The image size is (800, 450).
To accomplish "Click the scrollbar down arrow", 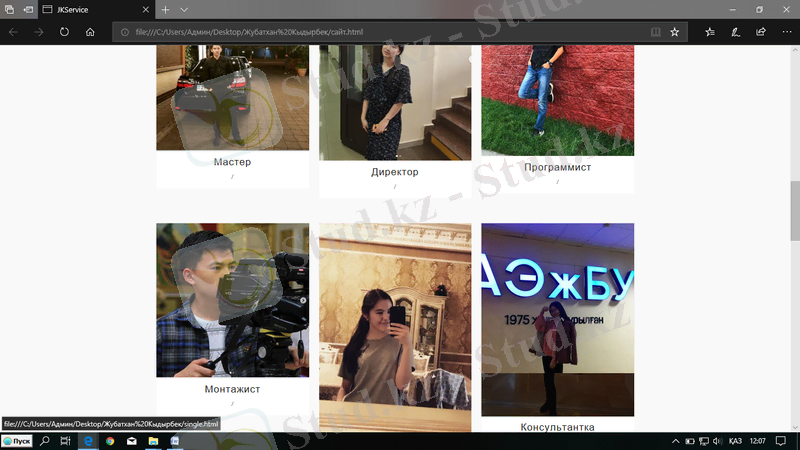I will pyautogui.click(x=795, y=428).
